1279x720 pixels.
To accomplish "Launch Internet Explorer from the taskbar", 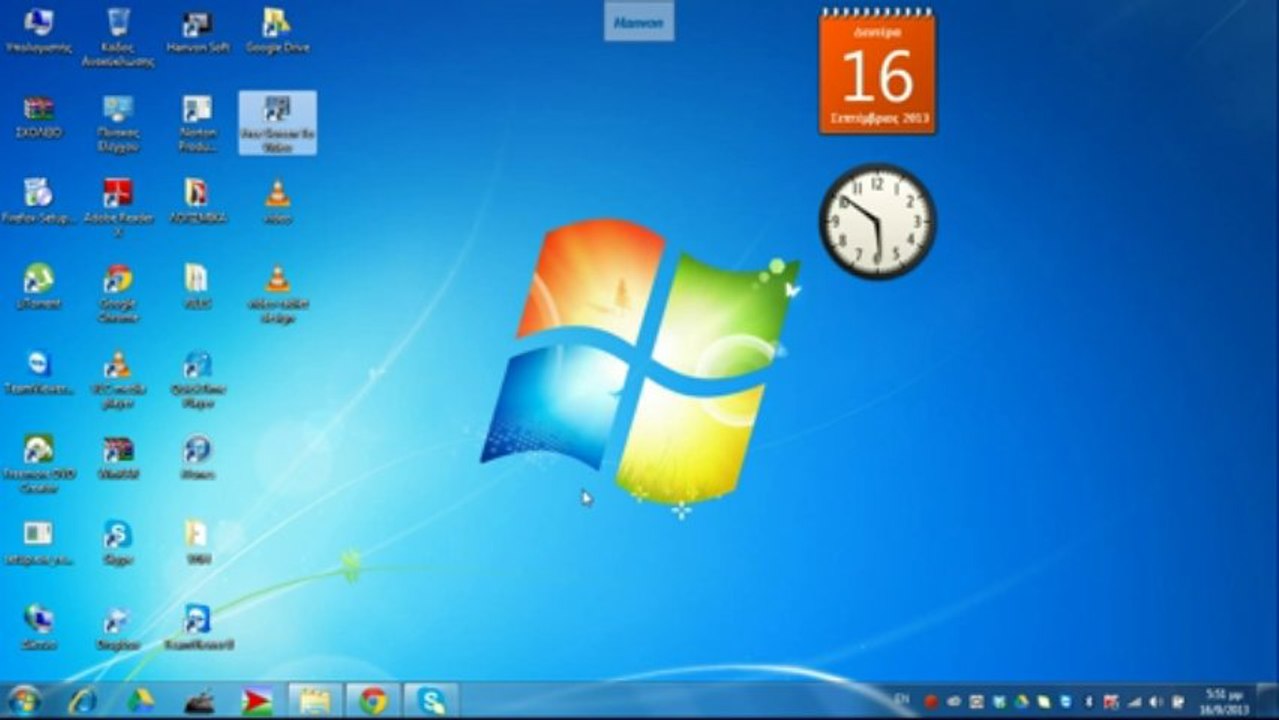I will (83, 701).
